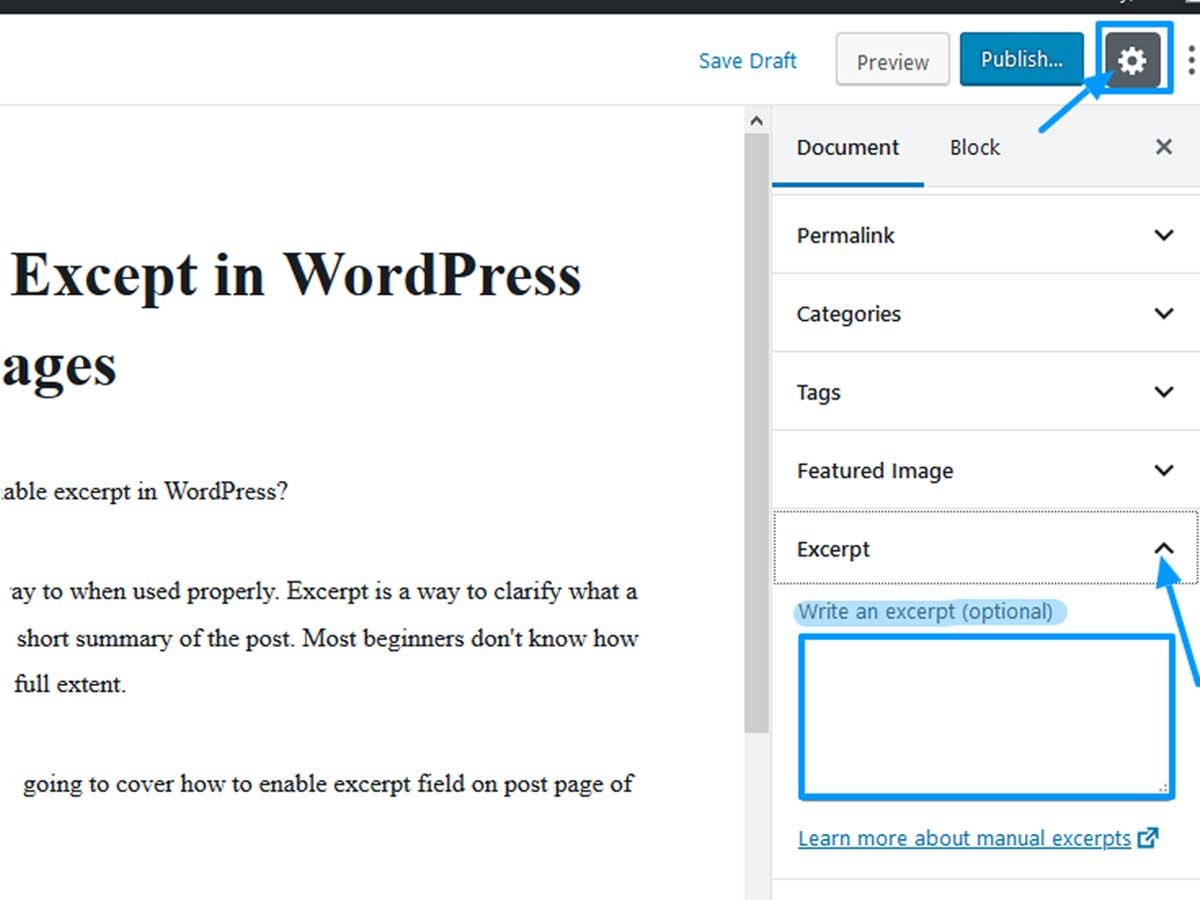1200x900 pixels.
Task: Focus the excerpt text area
Action: pyautogui.click(x=986, y=716)
